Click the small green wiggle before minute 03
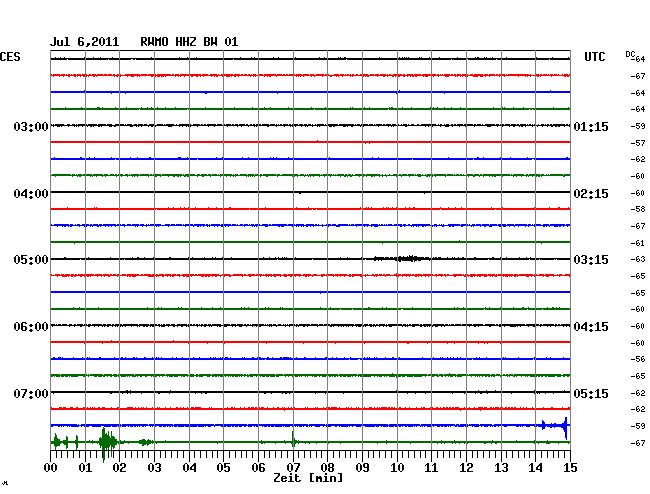The height and width of the screenshot is (494, 650). pyautogui.click(x=145, y=443)
